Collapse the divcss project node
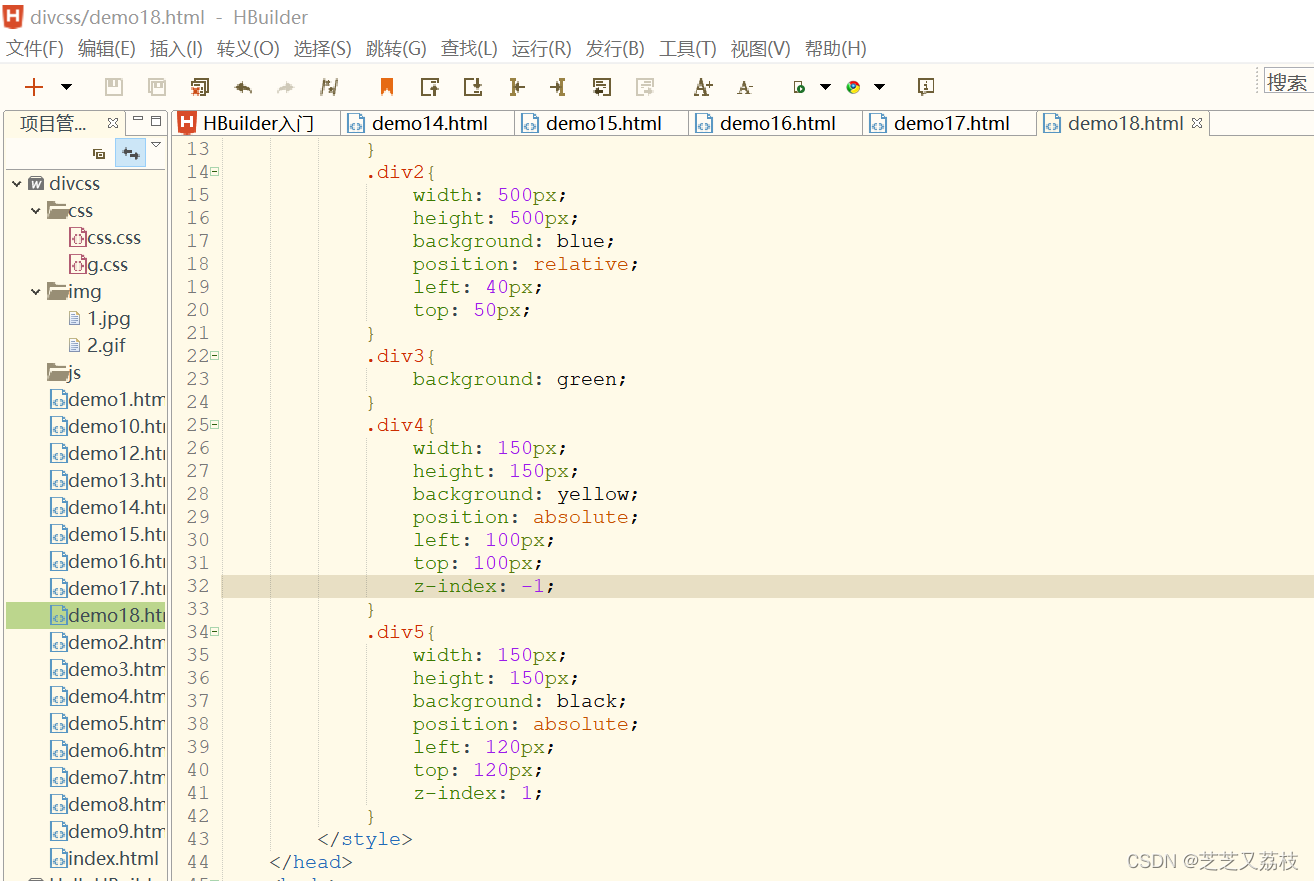 coord(16,183)
